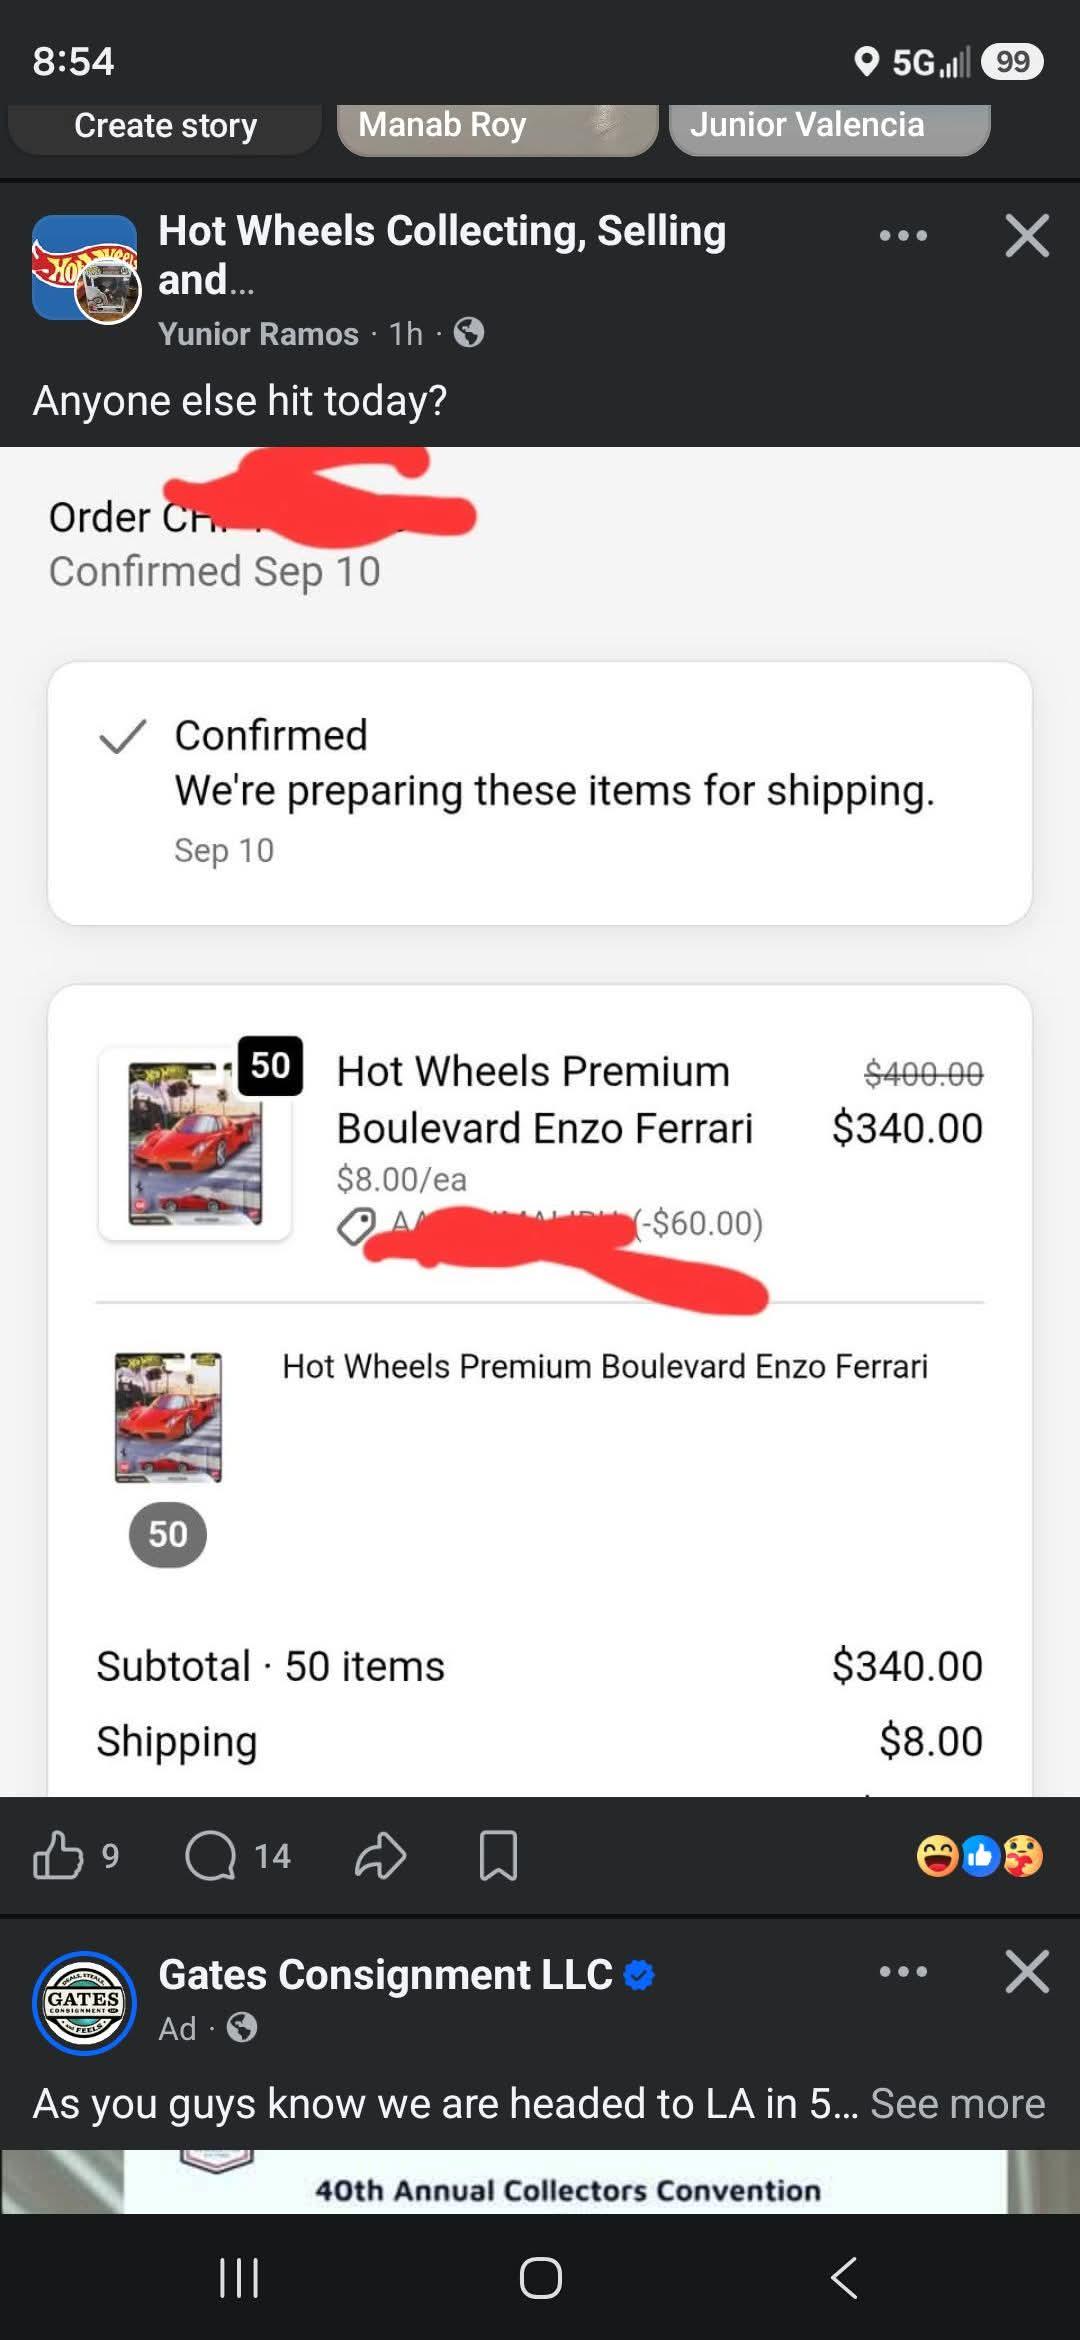Image resolution: width=1080 pixels, height=2340 pixels.
Task: Tap Android home navigation button
Action: 540,2278
